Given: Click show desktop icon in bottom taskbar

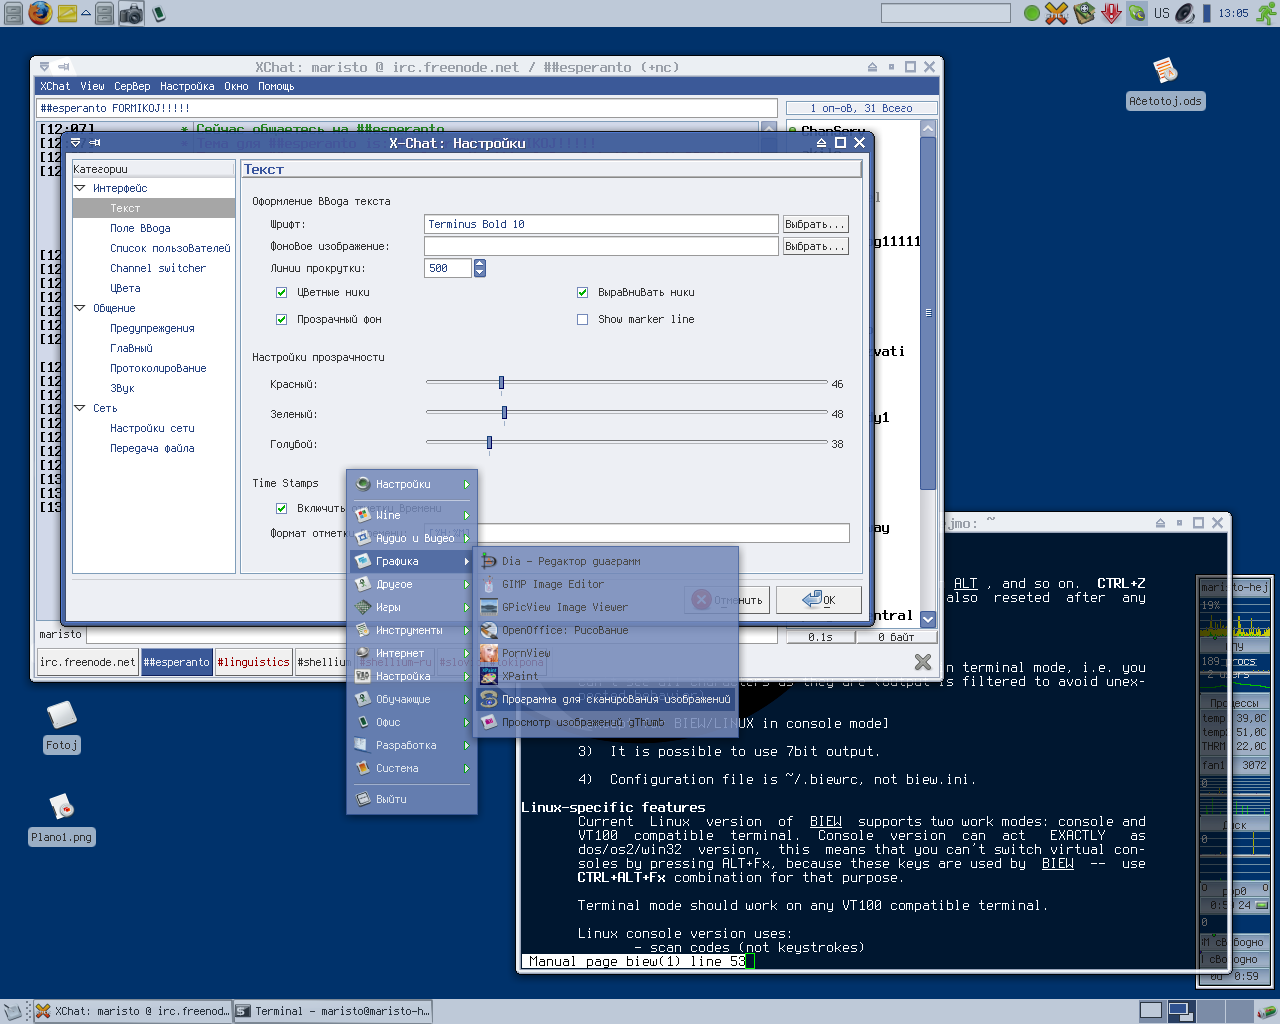Looking at the screenshot, I should coord(12,1011).
